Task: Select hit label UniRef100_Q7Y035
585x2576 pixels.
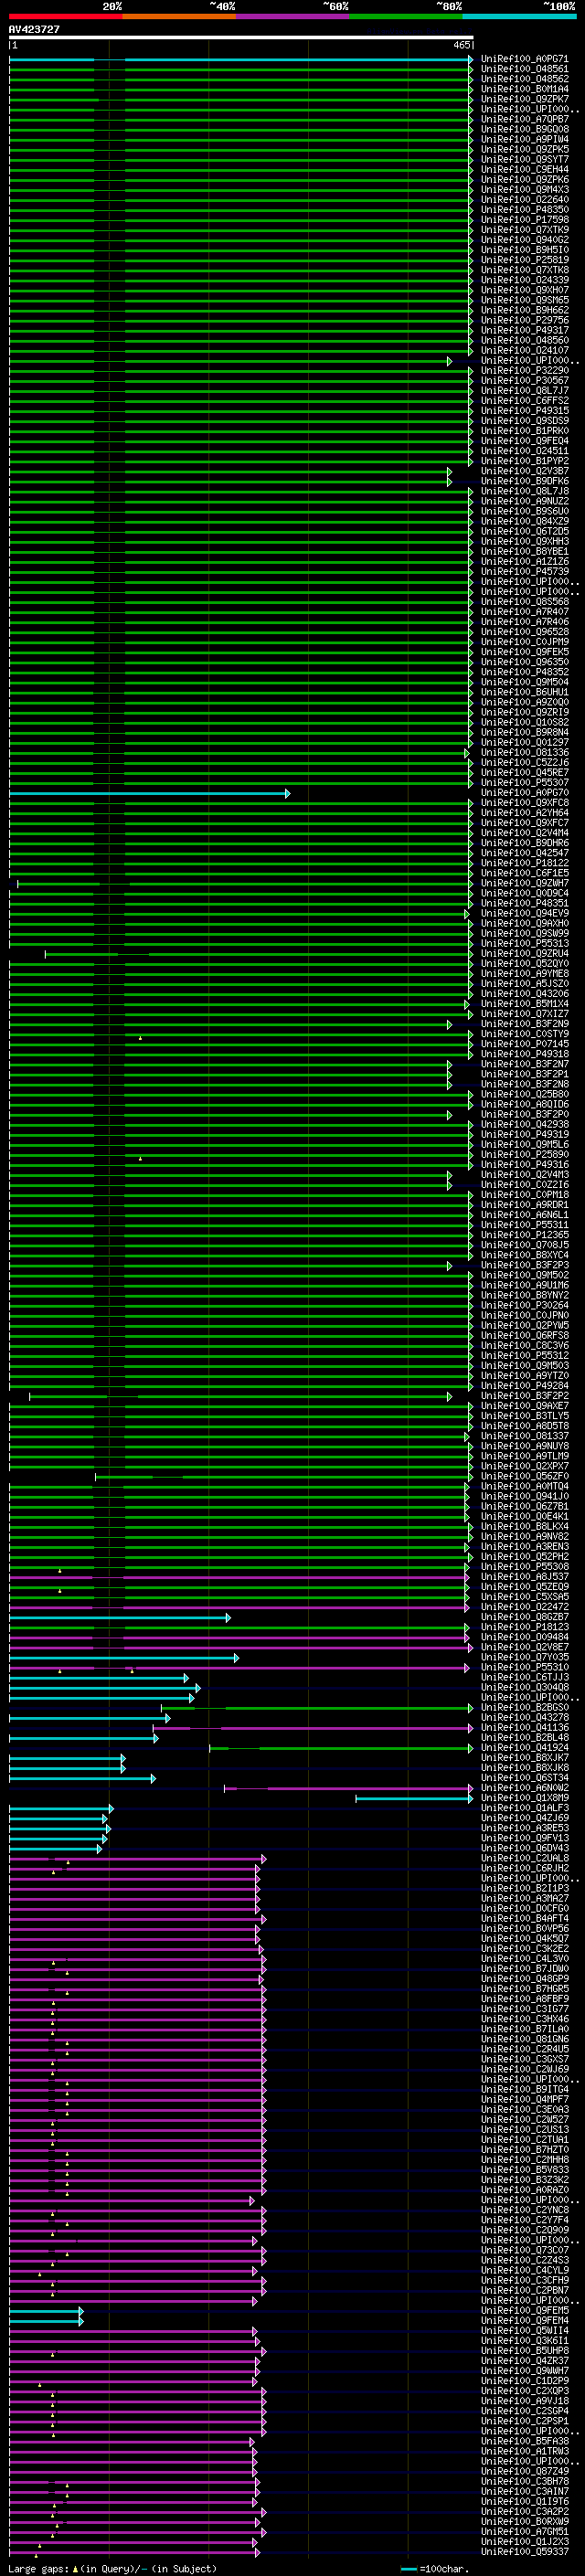Action: click(524, 1657)
